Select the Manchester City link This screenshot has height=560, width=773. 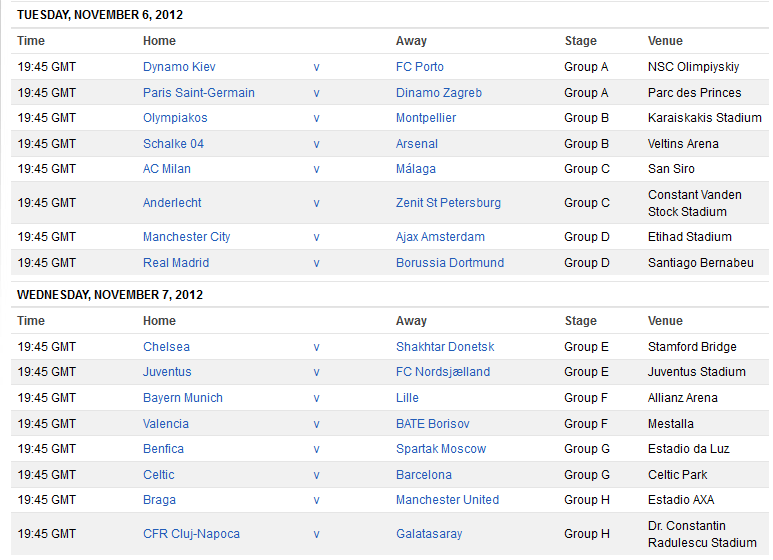point(186,237)
